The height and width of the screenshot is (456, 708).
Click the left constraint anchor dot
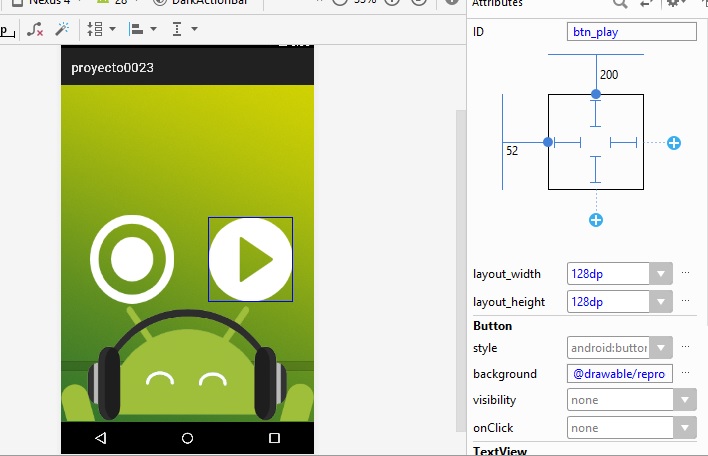[548, 142]
